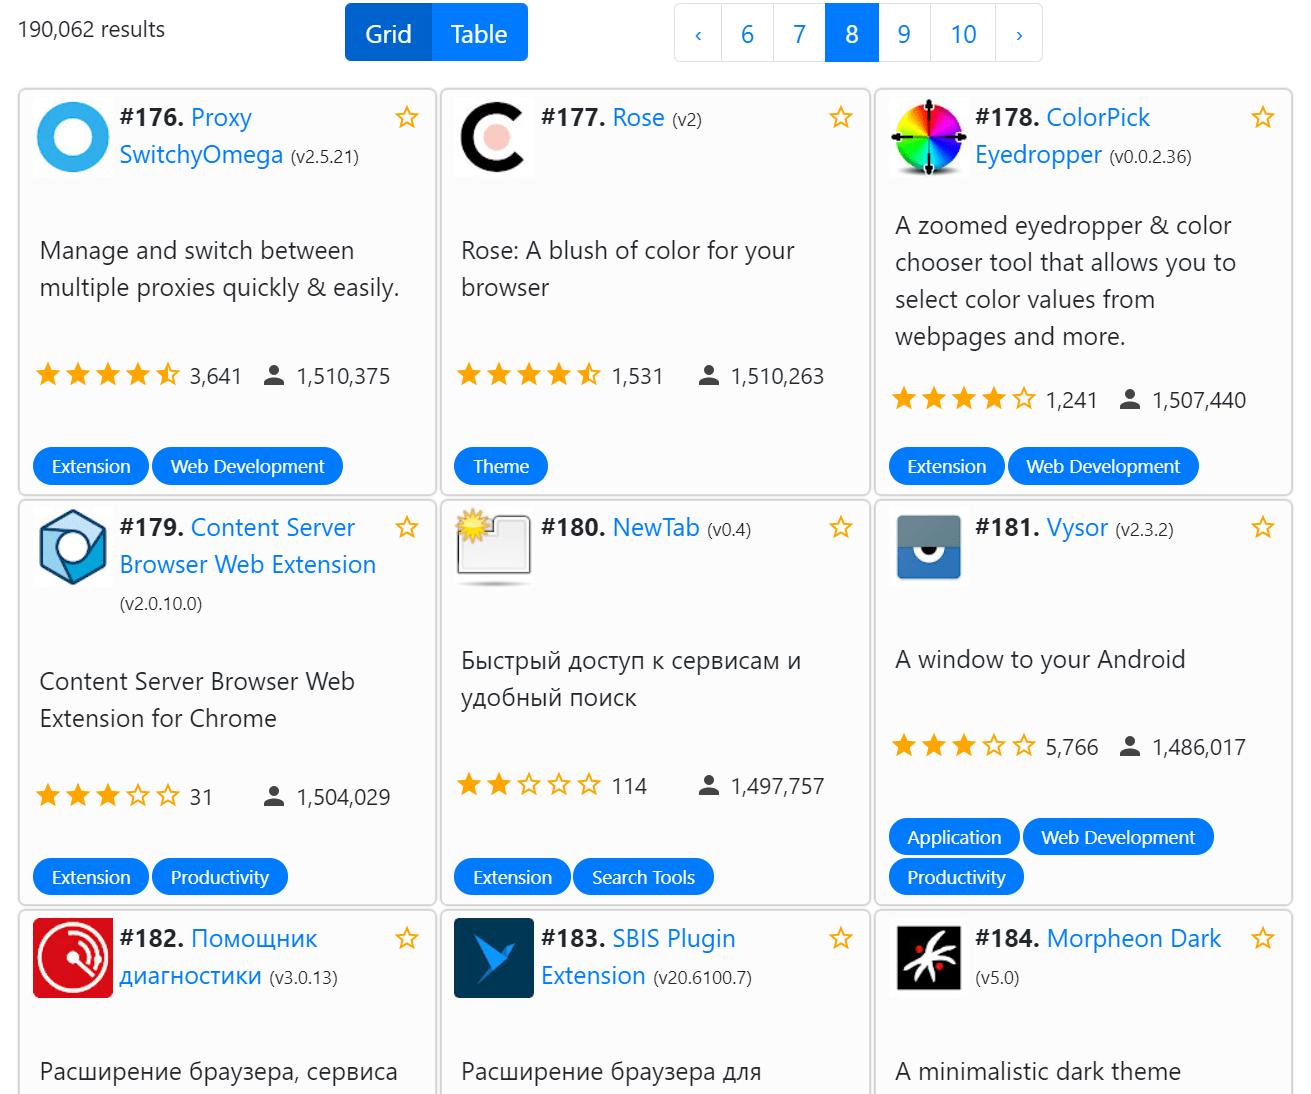Go to page 10
The image size is (1311, 1094).
pyautogui.click(x=963, y=34)
